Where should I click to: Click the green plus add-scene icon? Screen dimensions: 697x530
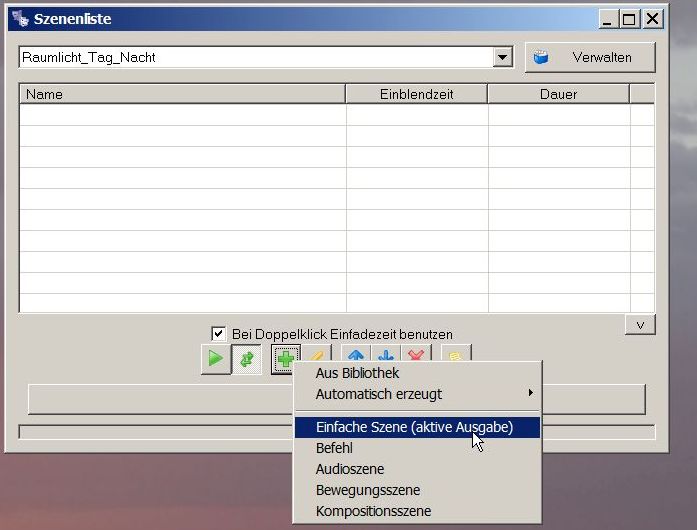pos(286,357)
